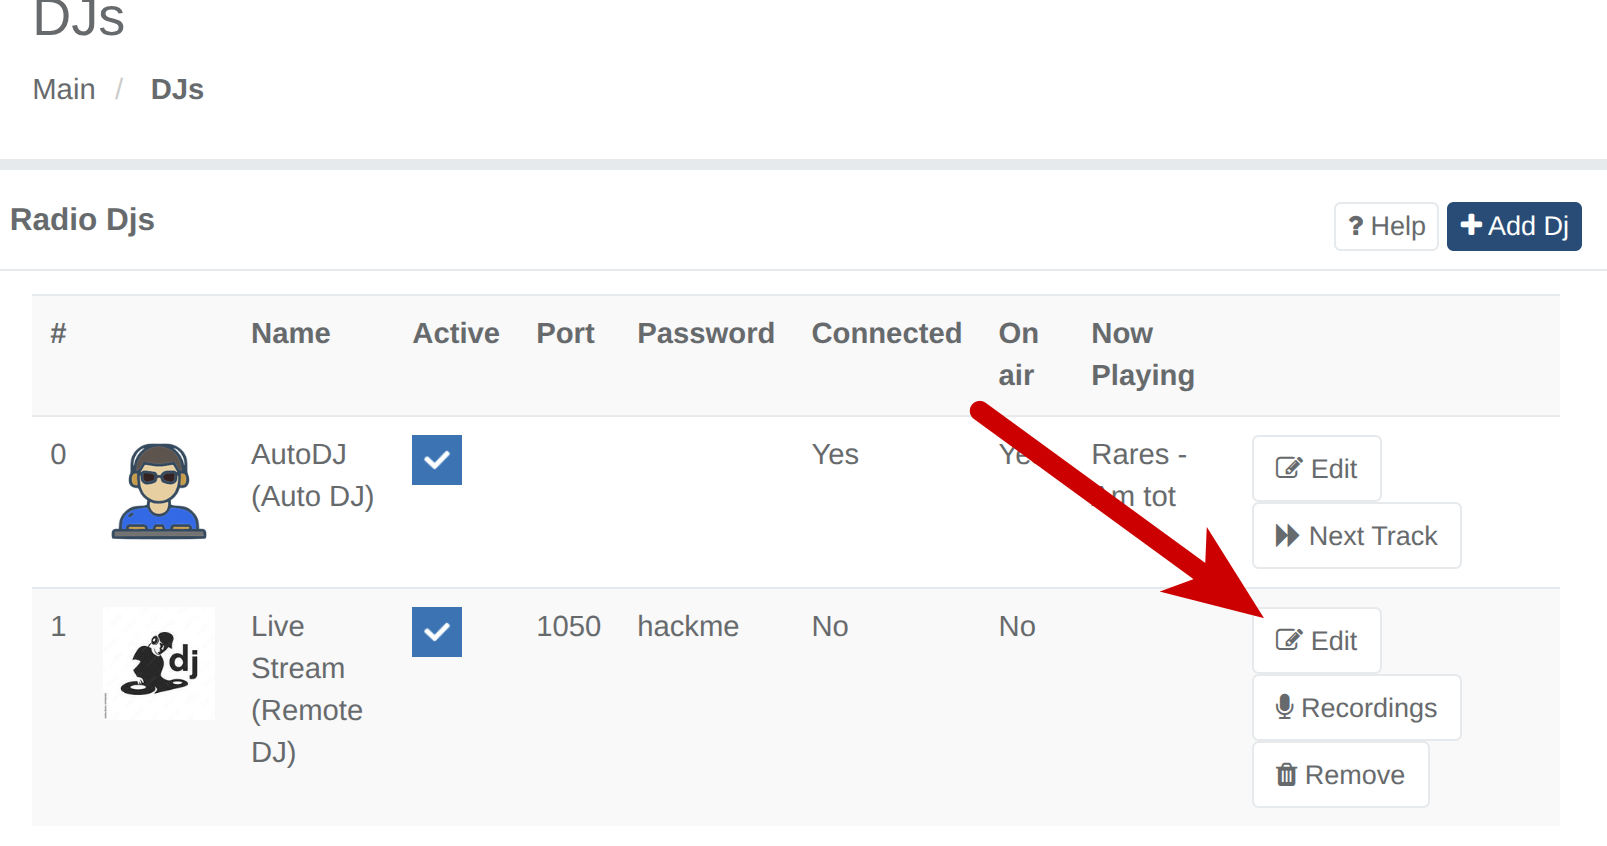This screenshot has width=1607, height=846.
Task: Click the Add Dj button
Action: (x=1513, y=226)
